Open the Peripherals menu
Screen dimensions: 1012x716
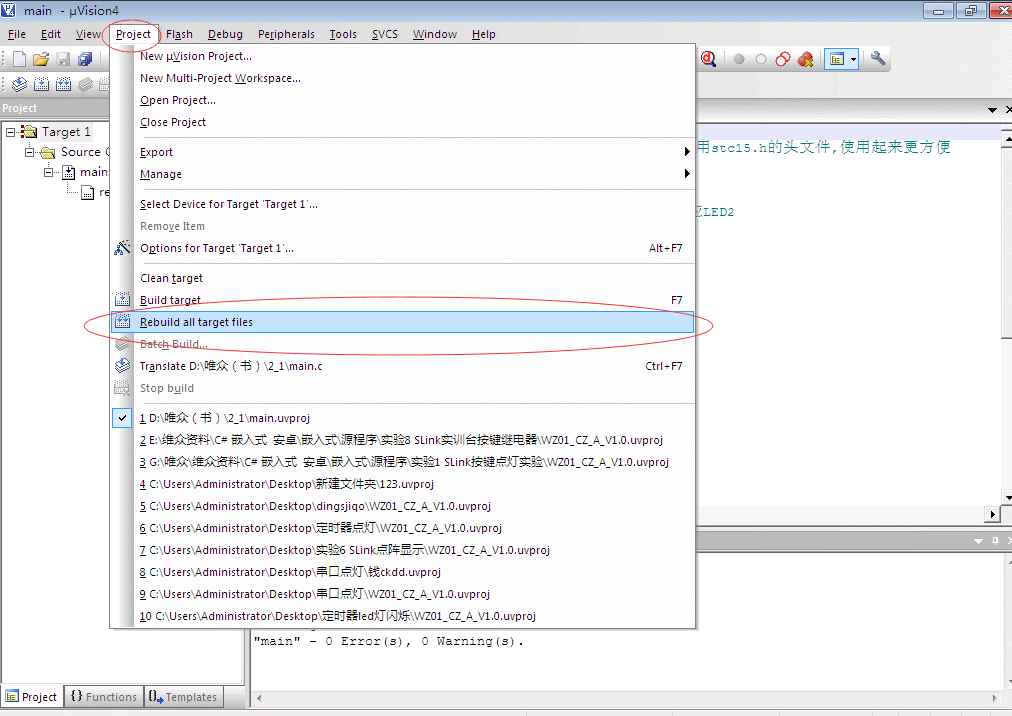click(287, 34)
